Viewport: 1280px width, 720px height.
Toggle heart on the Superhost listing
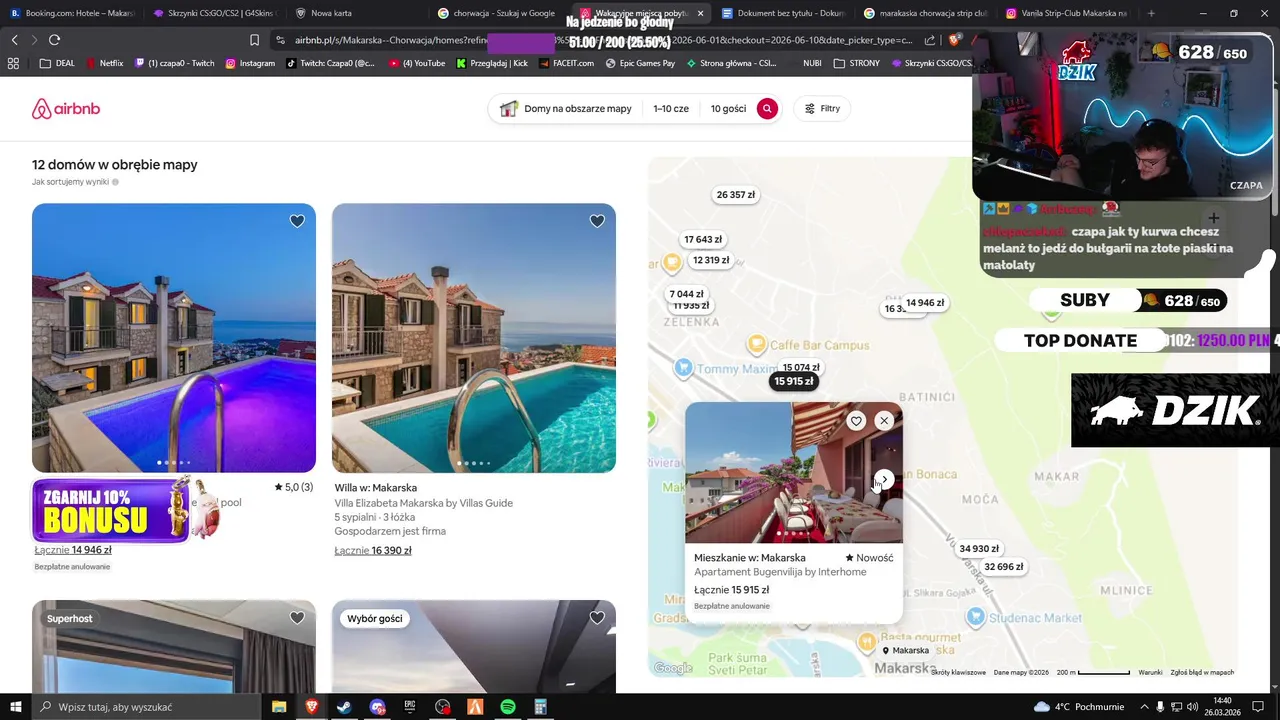point(297,618)
